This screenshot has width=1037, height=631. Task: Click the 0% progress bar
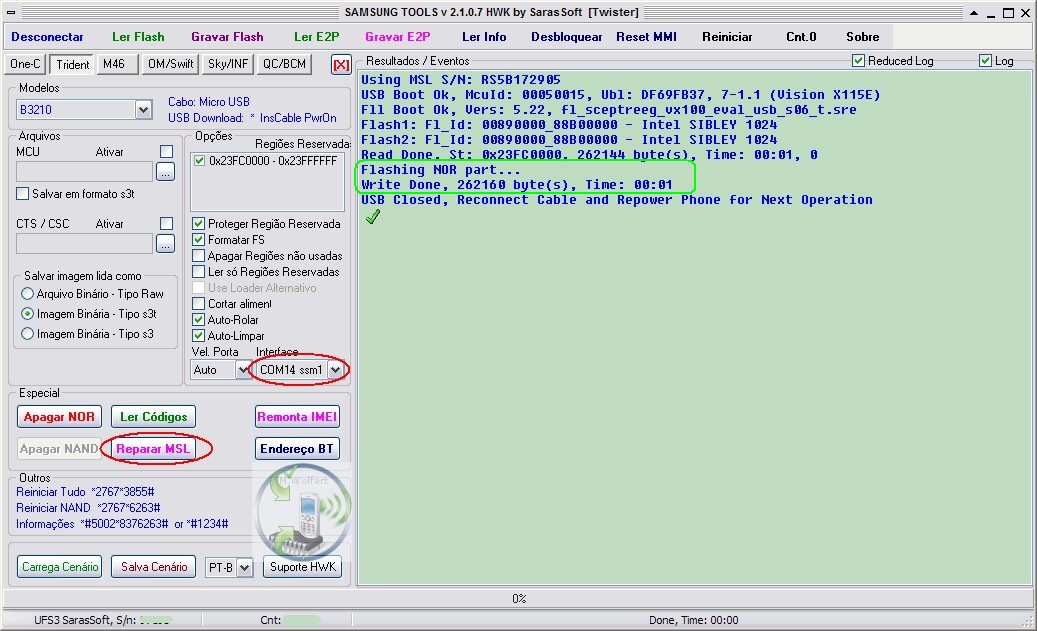click(518, 599)
